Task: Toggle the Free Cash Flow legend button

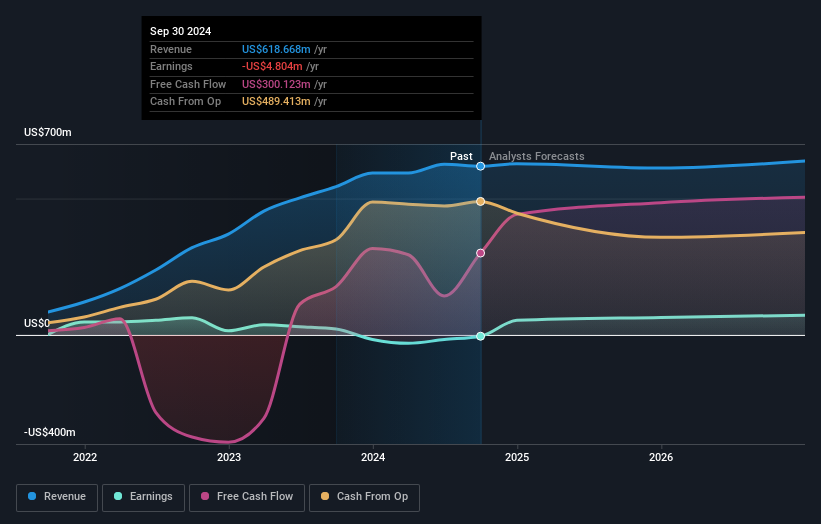Action: click(247, 497)
